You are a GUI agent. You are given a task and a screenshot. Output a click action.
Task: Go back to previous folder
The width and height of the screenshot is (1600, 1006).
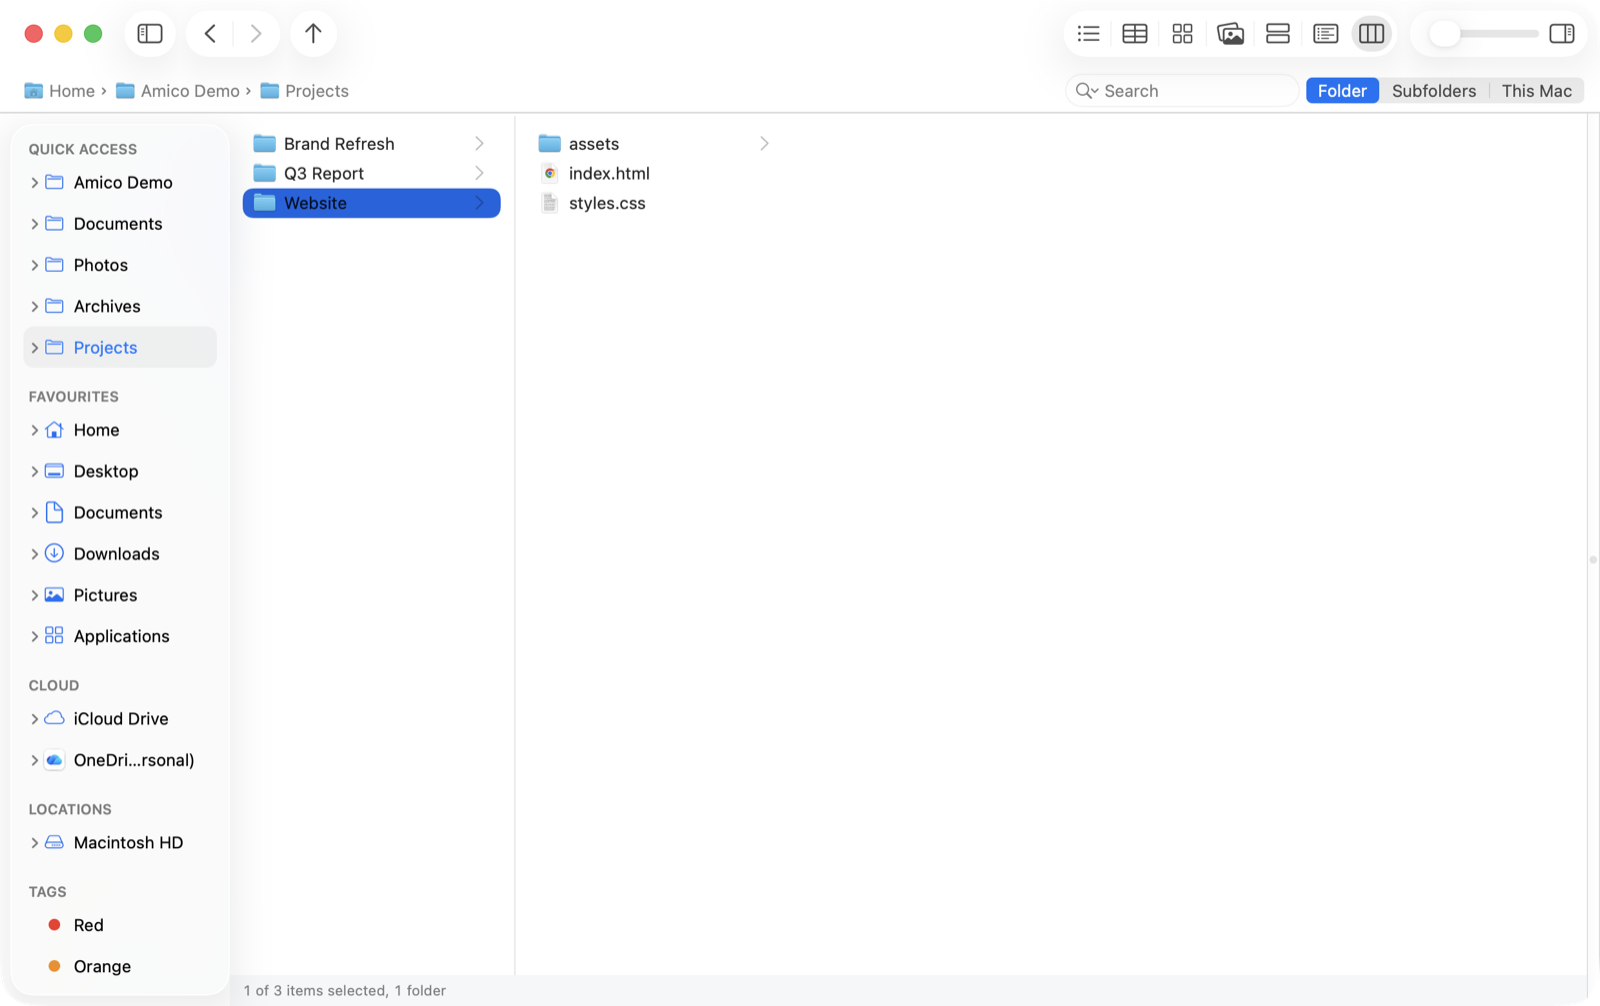coord(210,33)
